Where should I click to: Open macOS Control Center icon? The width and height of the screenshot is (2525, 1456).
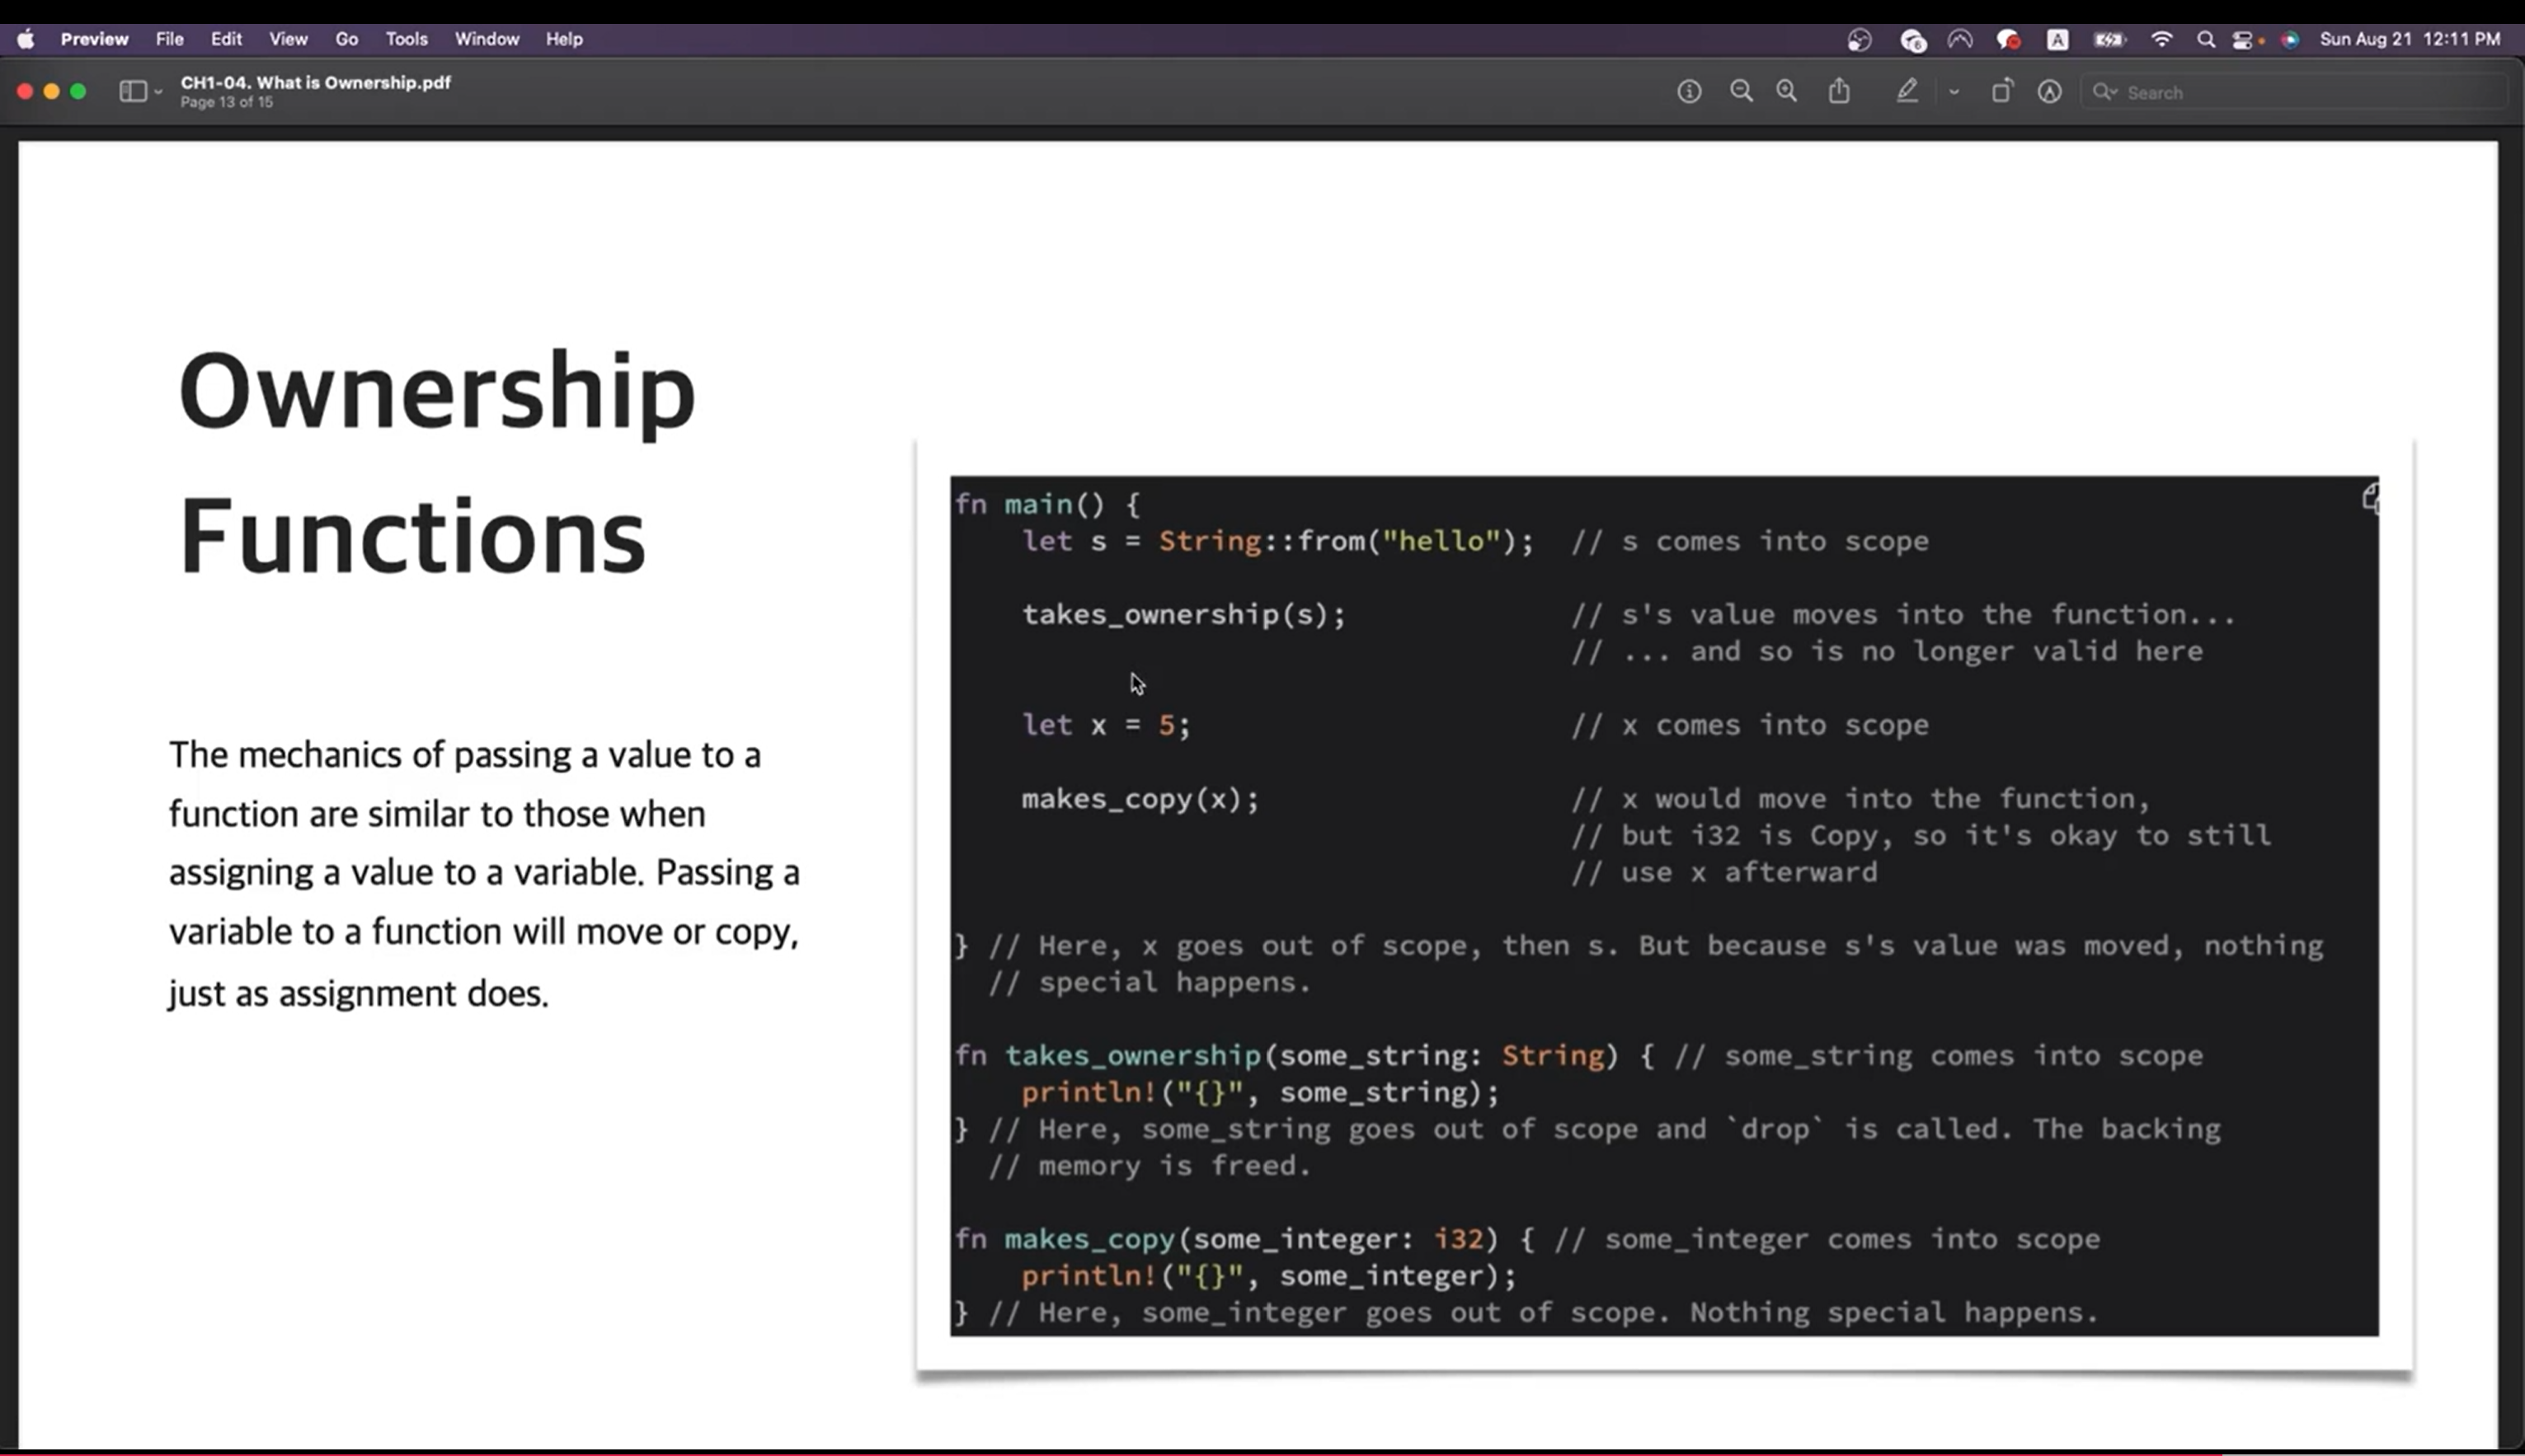(x=2242, y=40)
